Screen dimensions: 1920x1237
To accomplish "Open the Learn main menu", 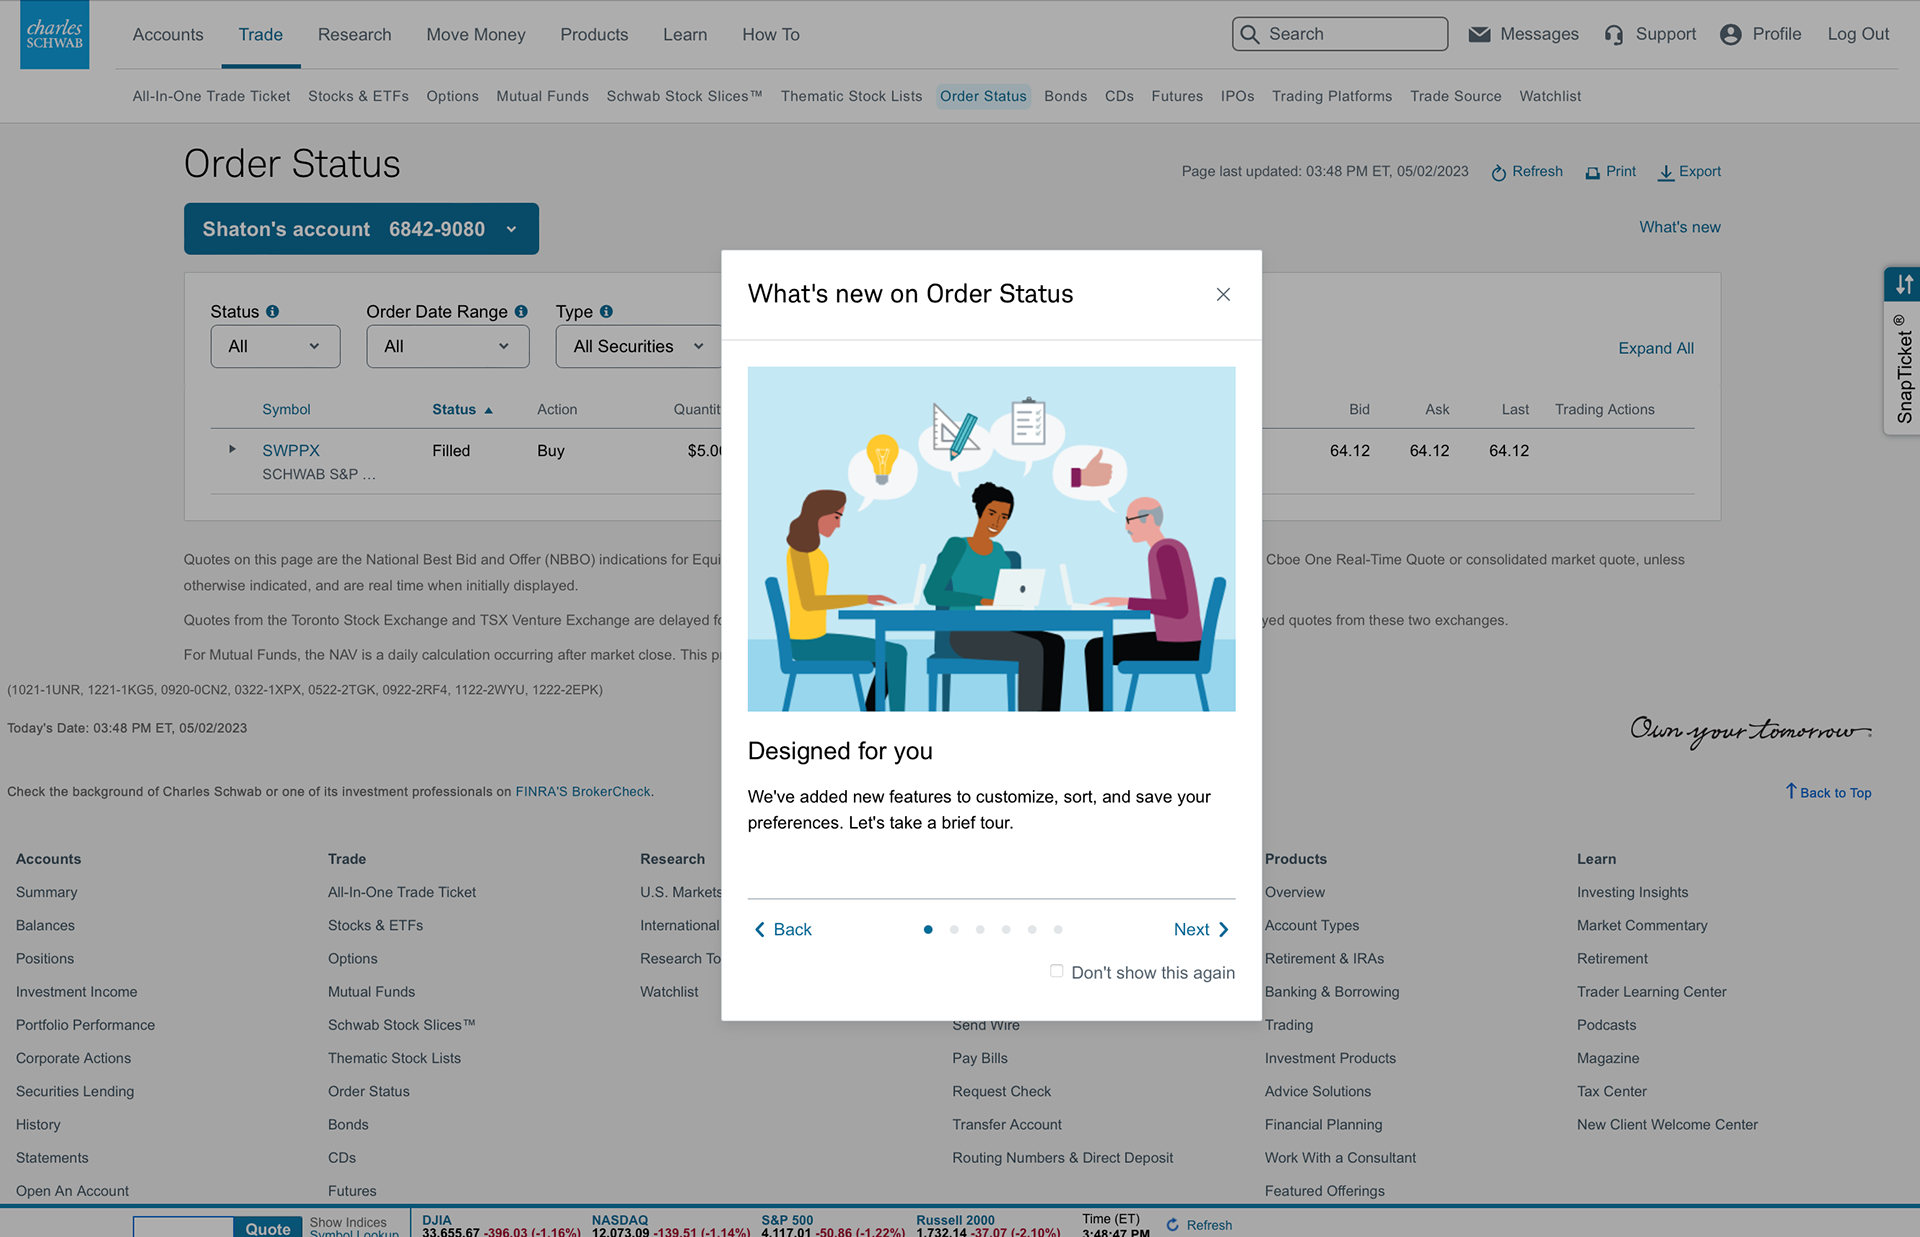I will 685,35.
